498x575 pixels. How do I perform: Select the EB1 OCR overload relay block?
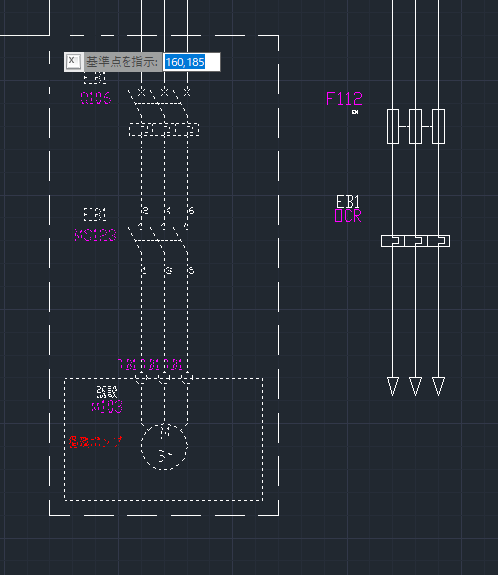pos(415,241)
